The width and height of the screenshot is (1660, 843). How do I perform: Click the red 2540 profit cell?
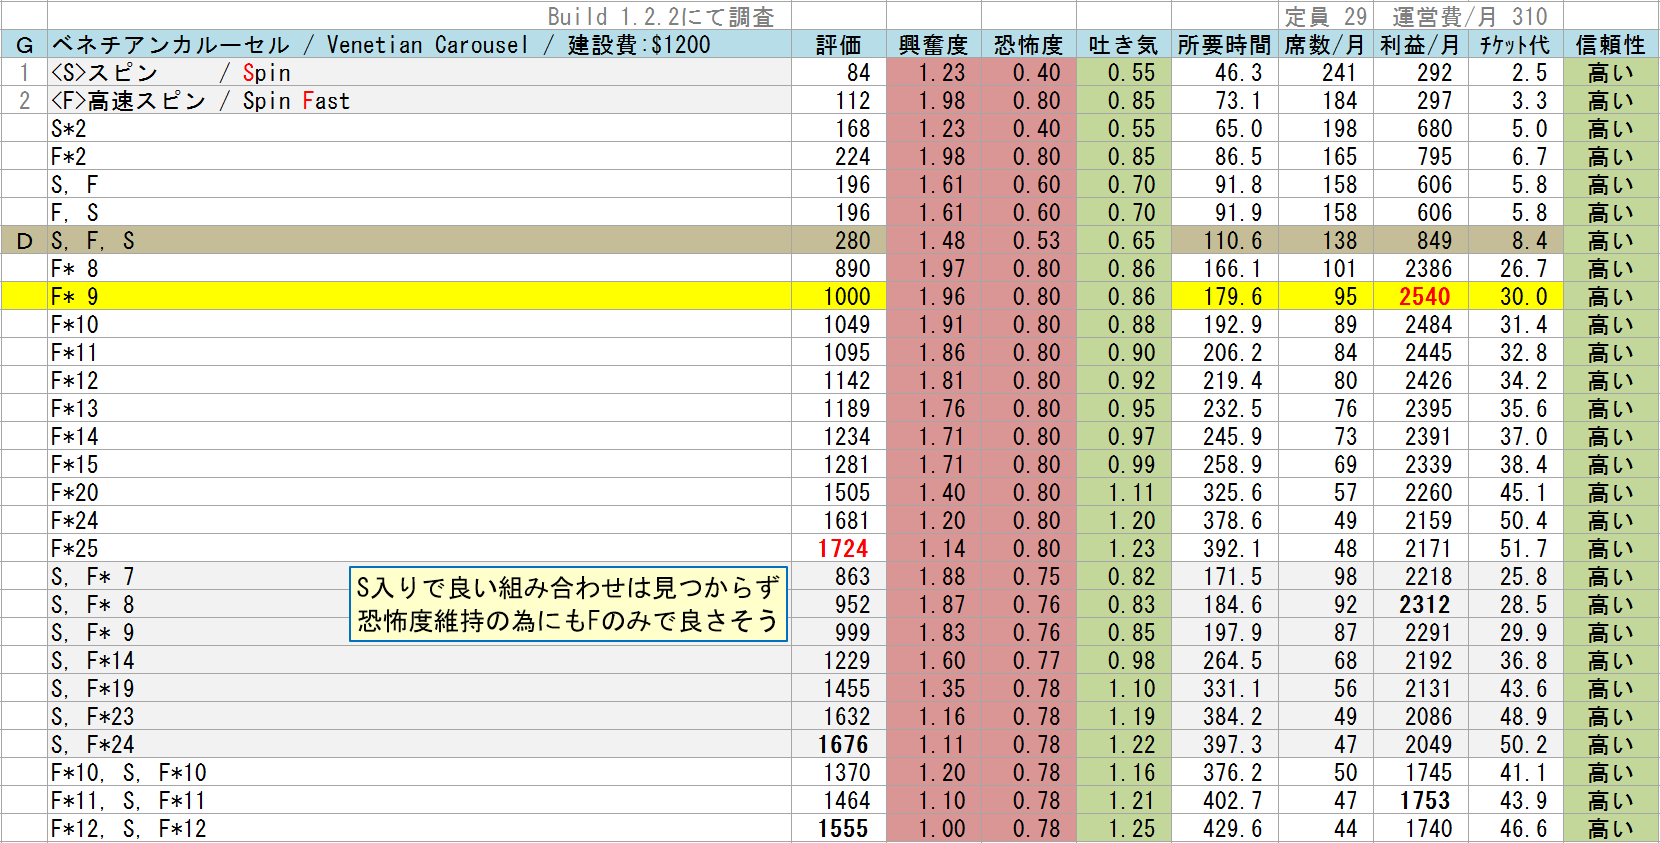[x=1424, y=296]
